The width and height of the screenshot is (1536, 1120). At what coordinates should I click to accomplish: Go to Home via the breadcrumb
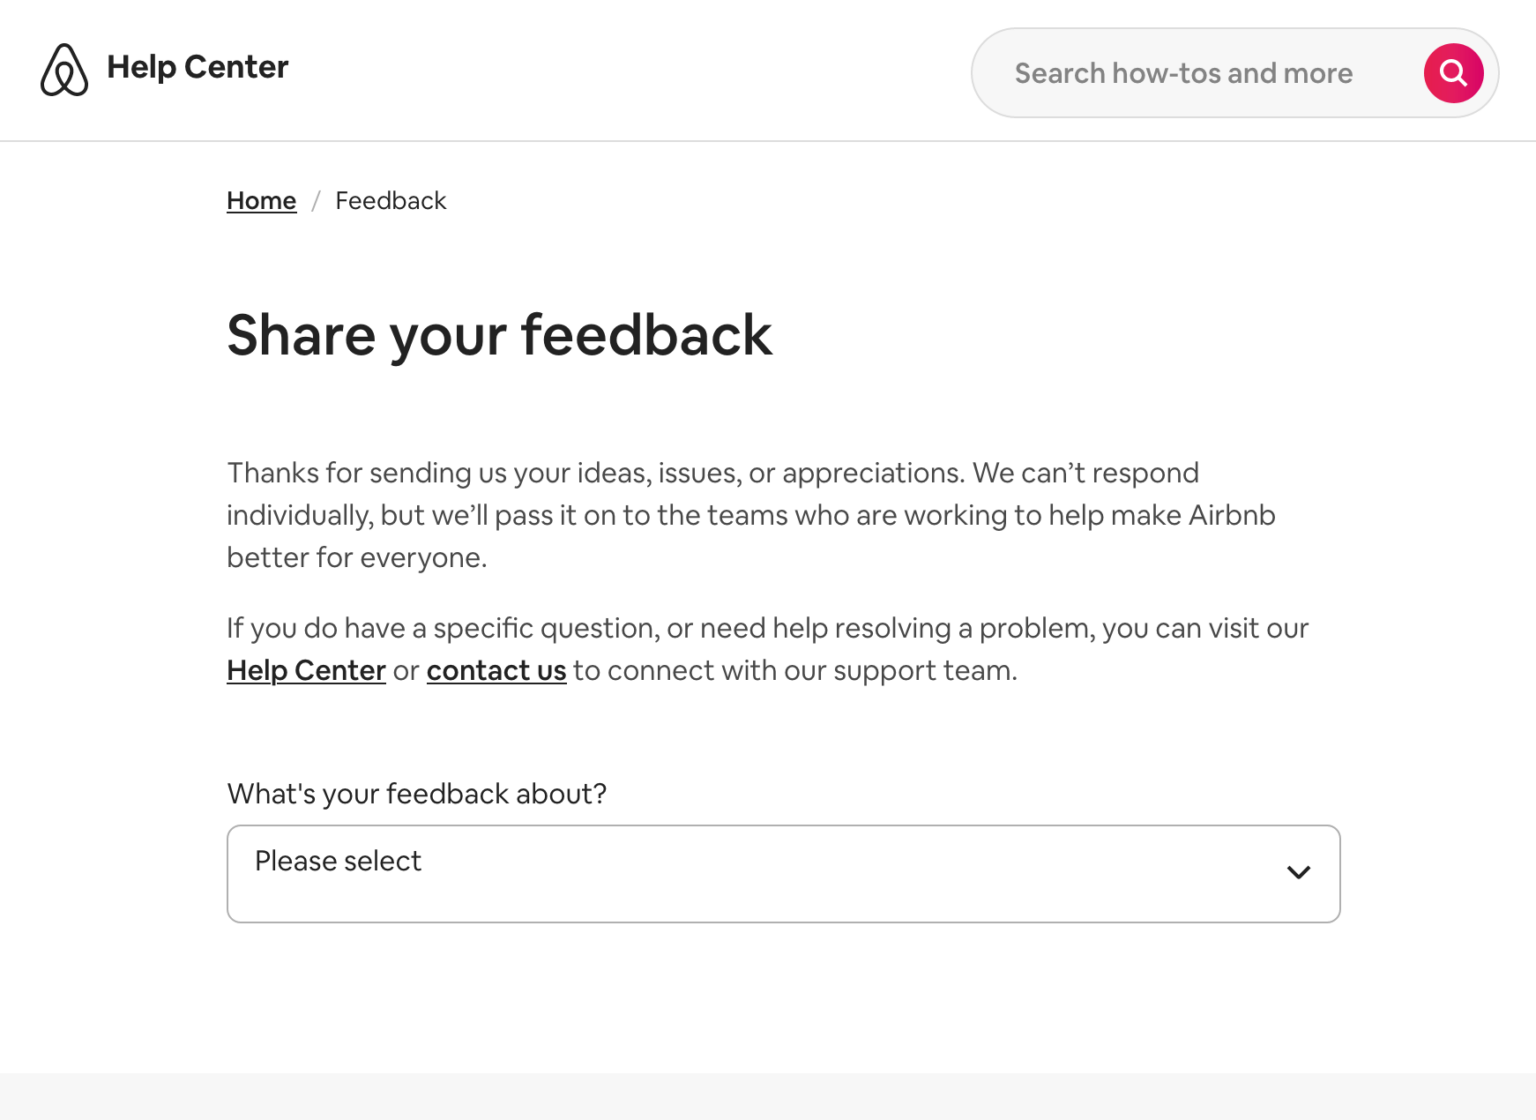[261, 201]
